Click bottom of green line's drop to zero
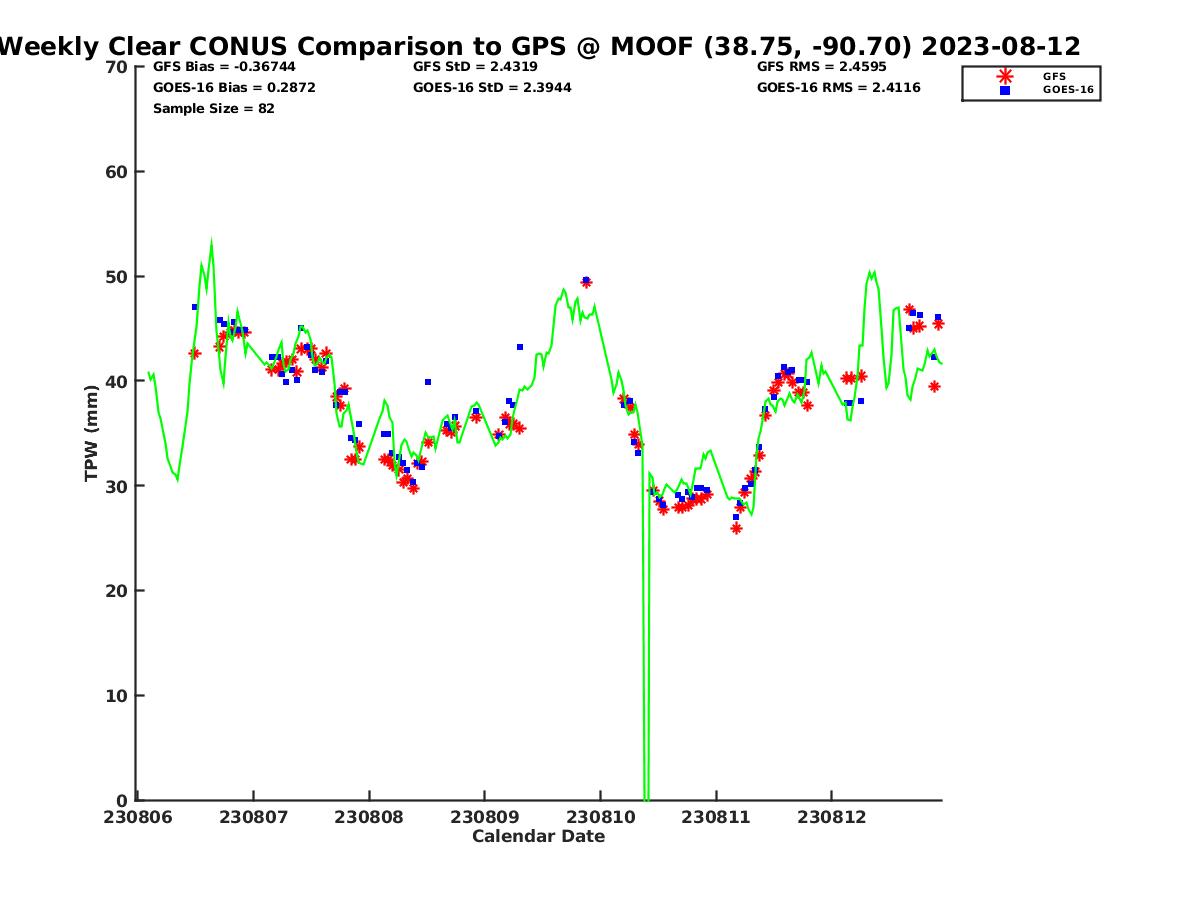This screenshot has width=1200, height=900. point(646,798)
